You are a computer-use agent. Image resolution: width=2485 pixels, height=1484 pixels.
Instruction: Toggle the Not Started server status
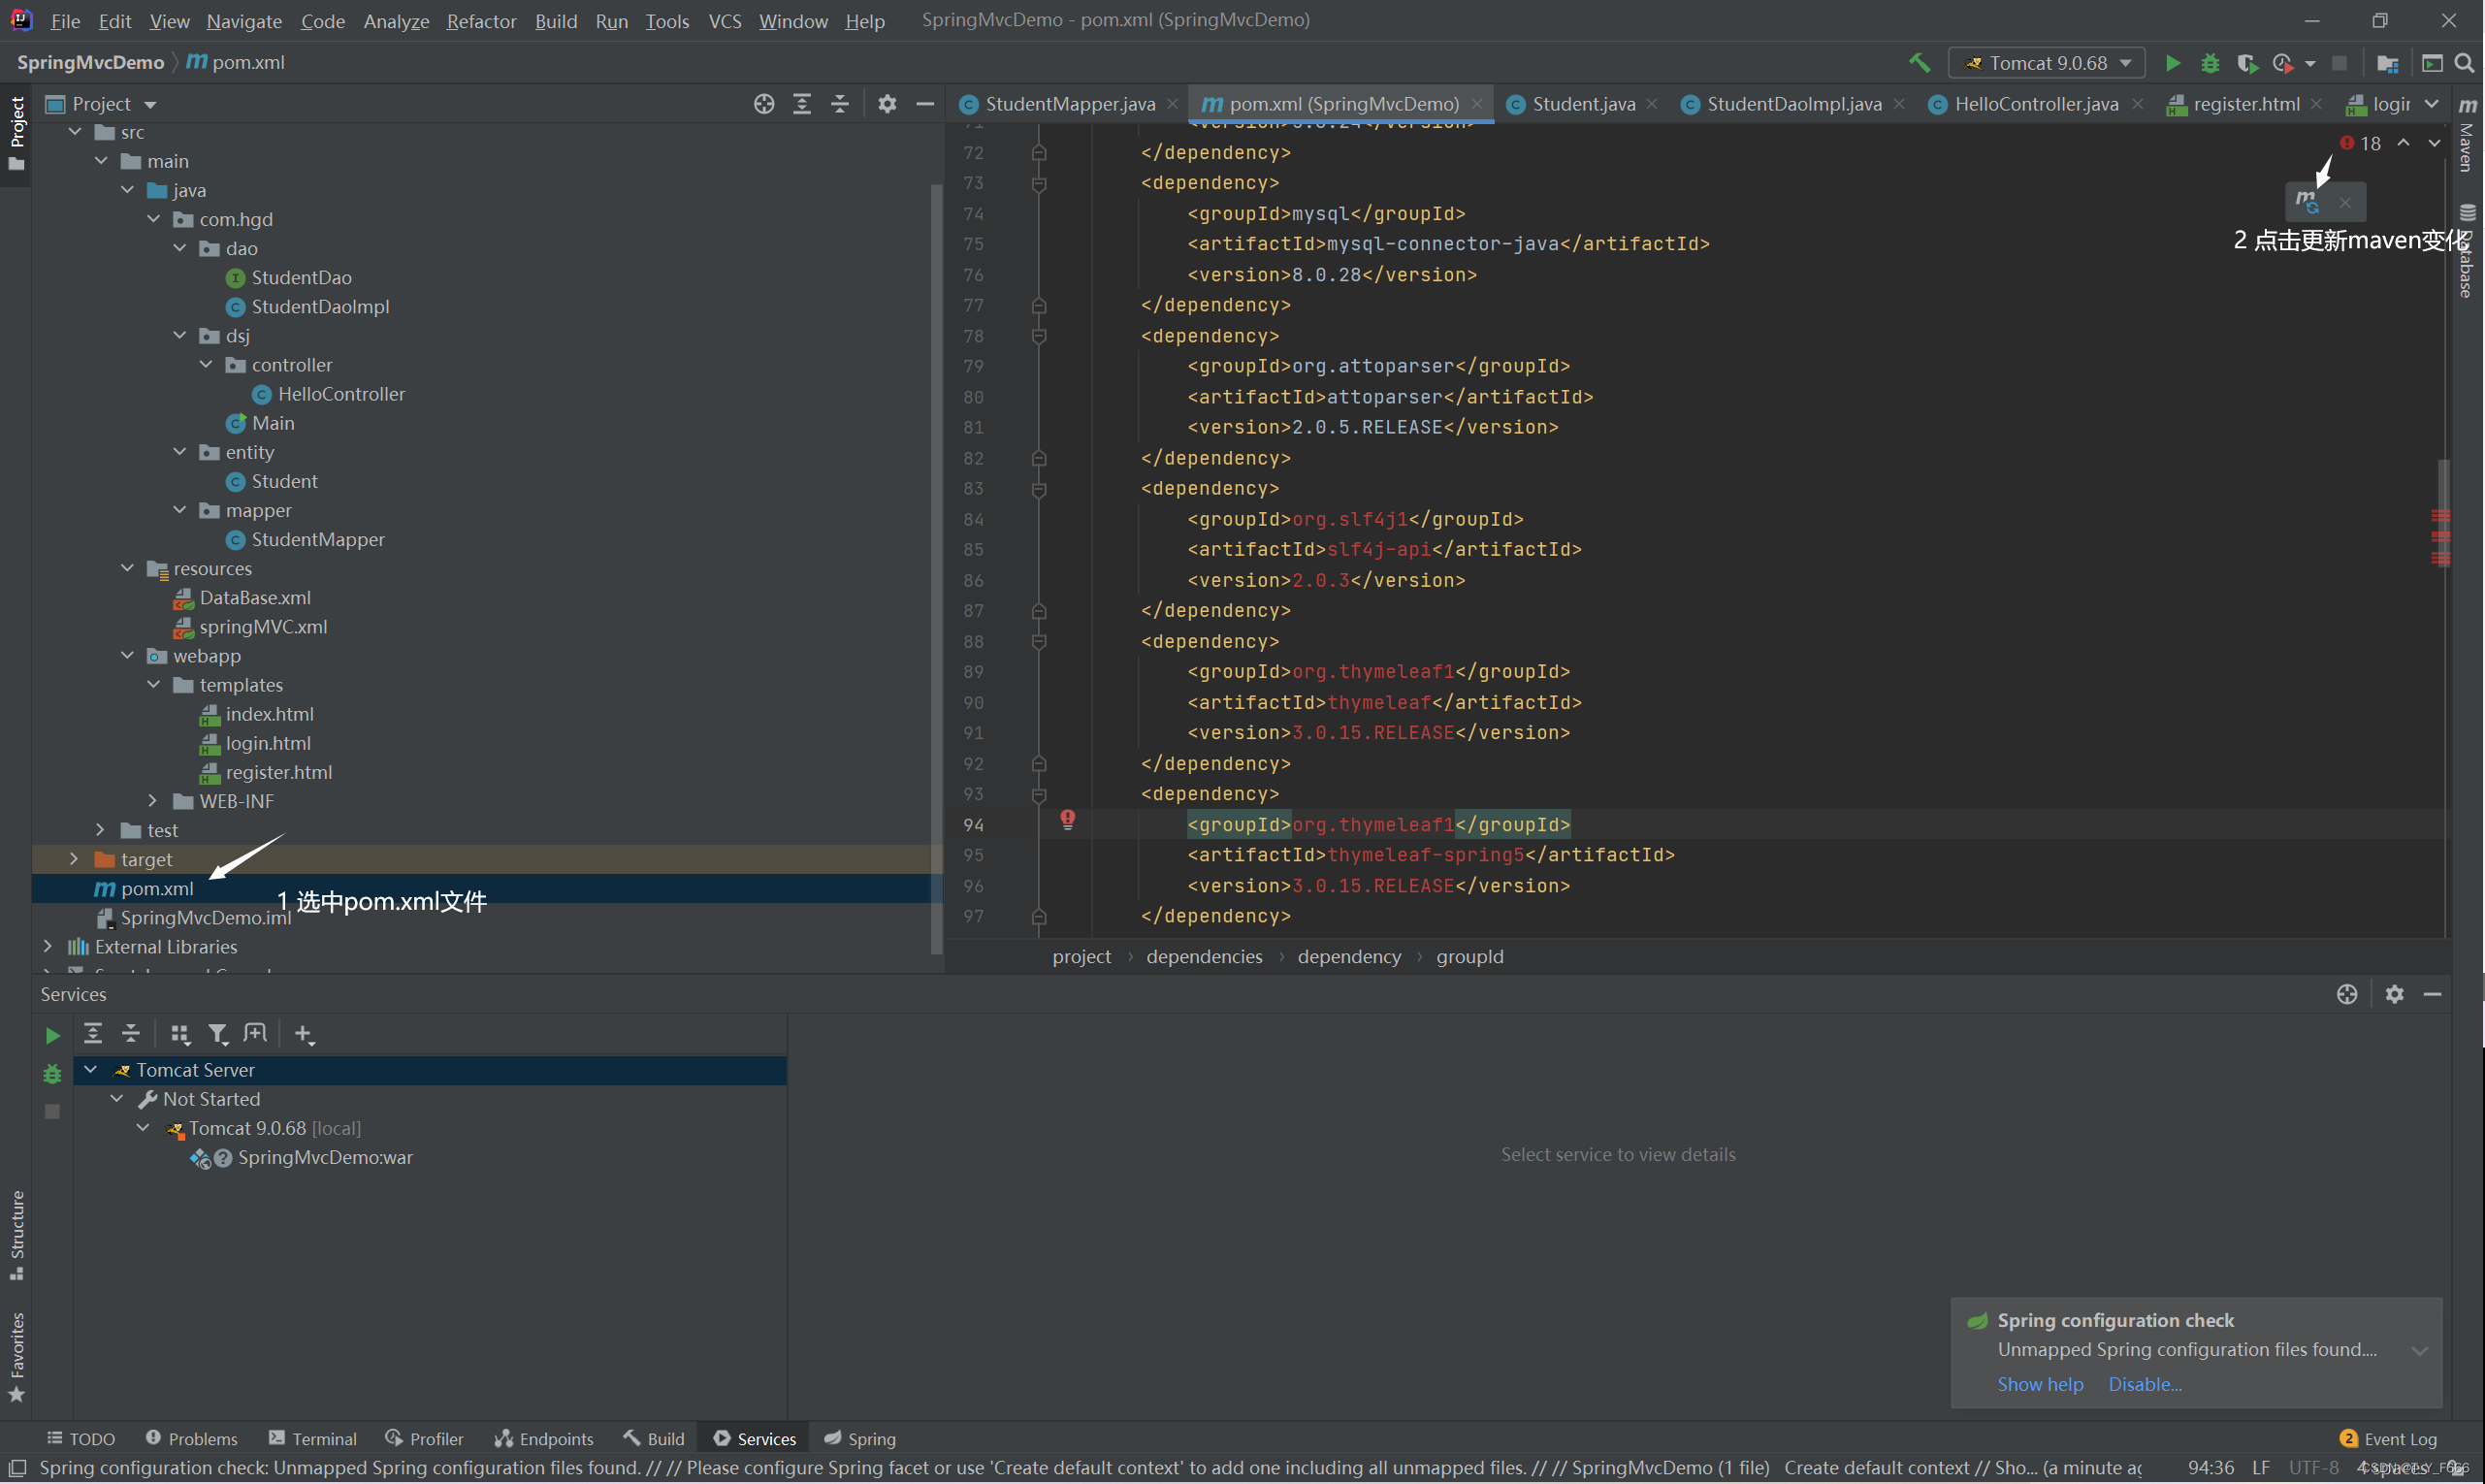120,1099
